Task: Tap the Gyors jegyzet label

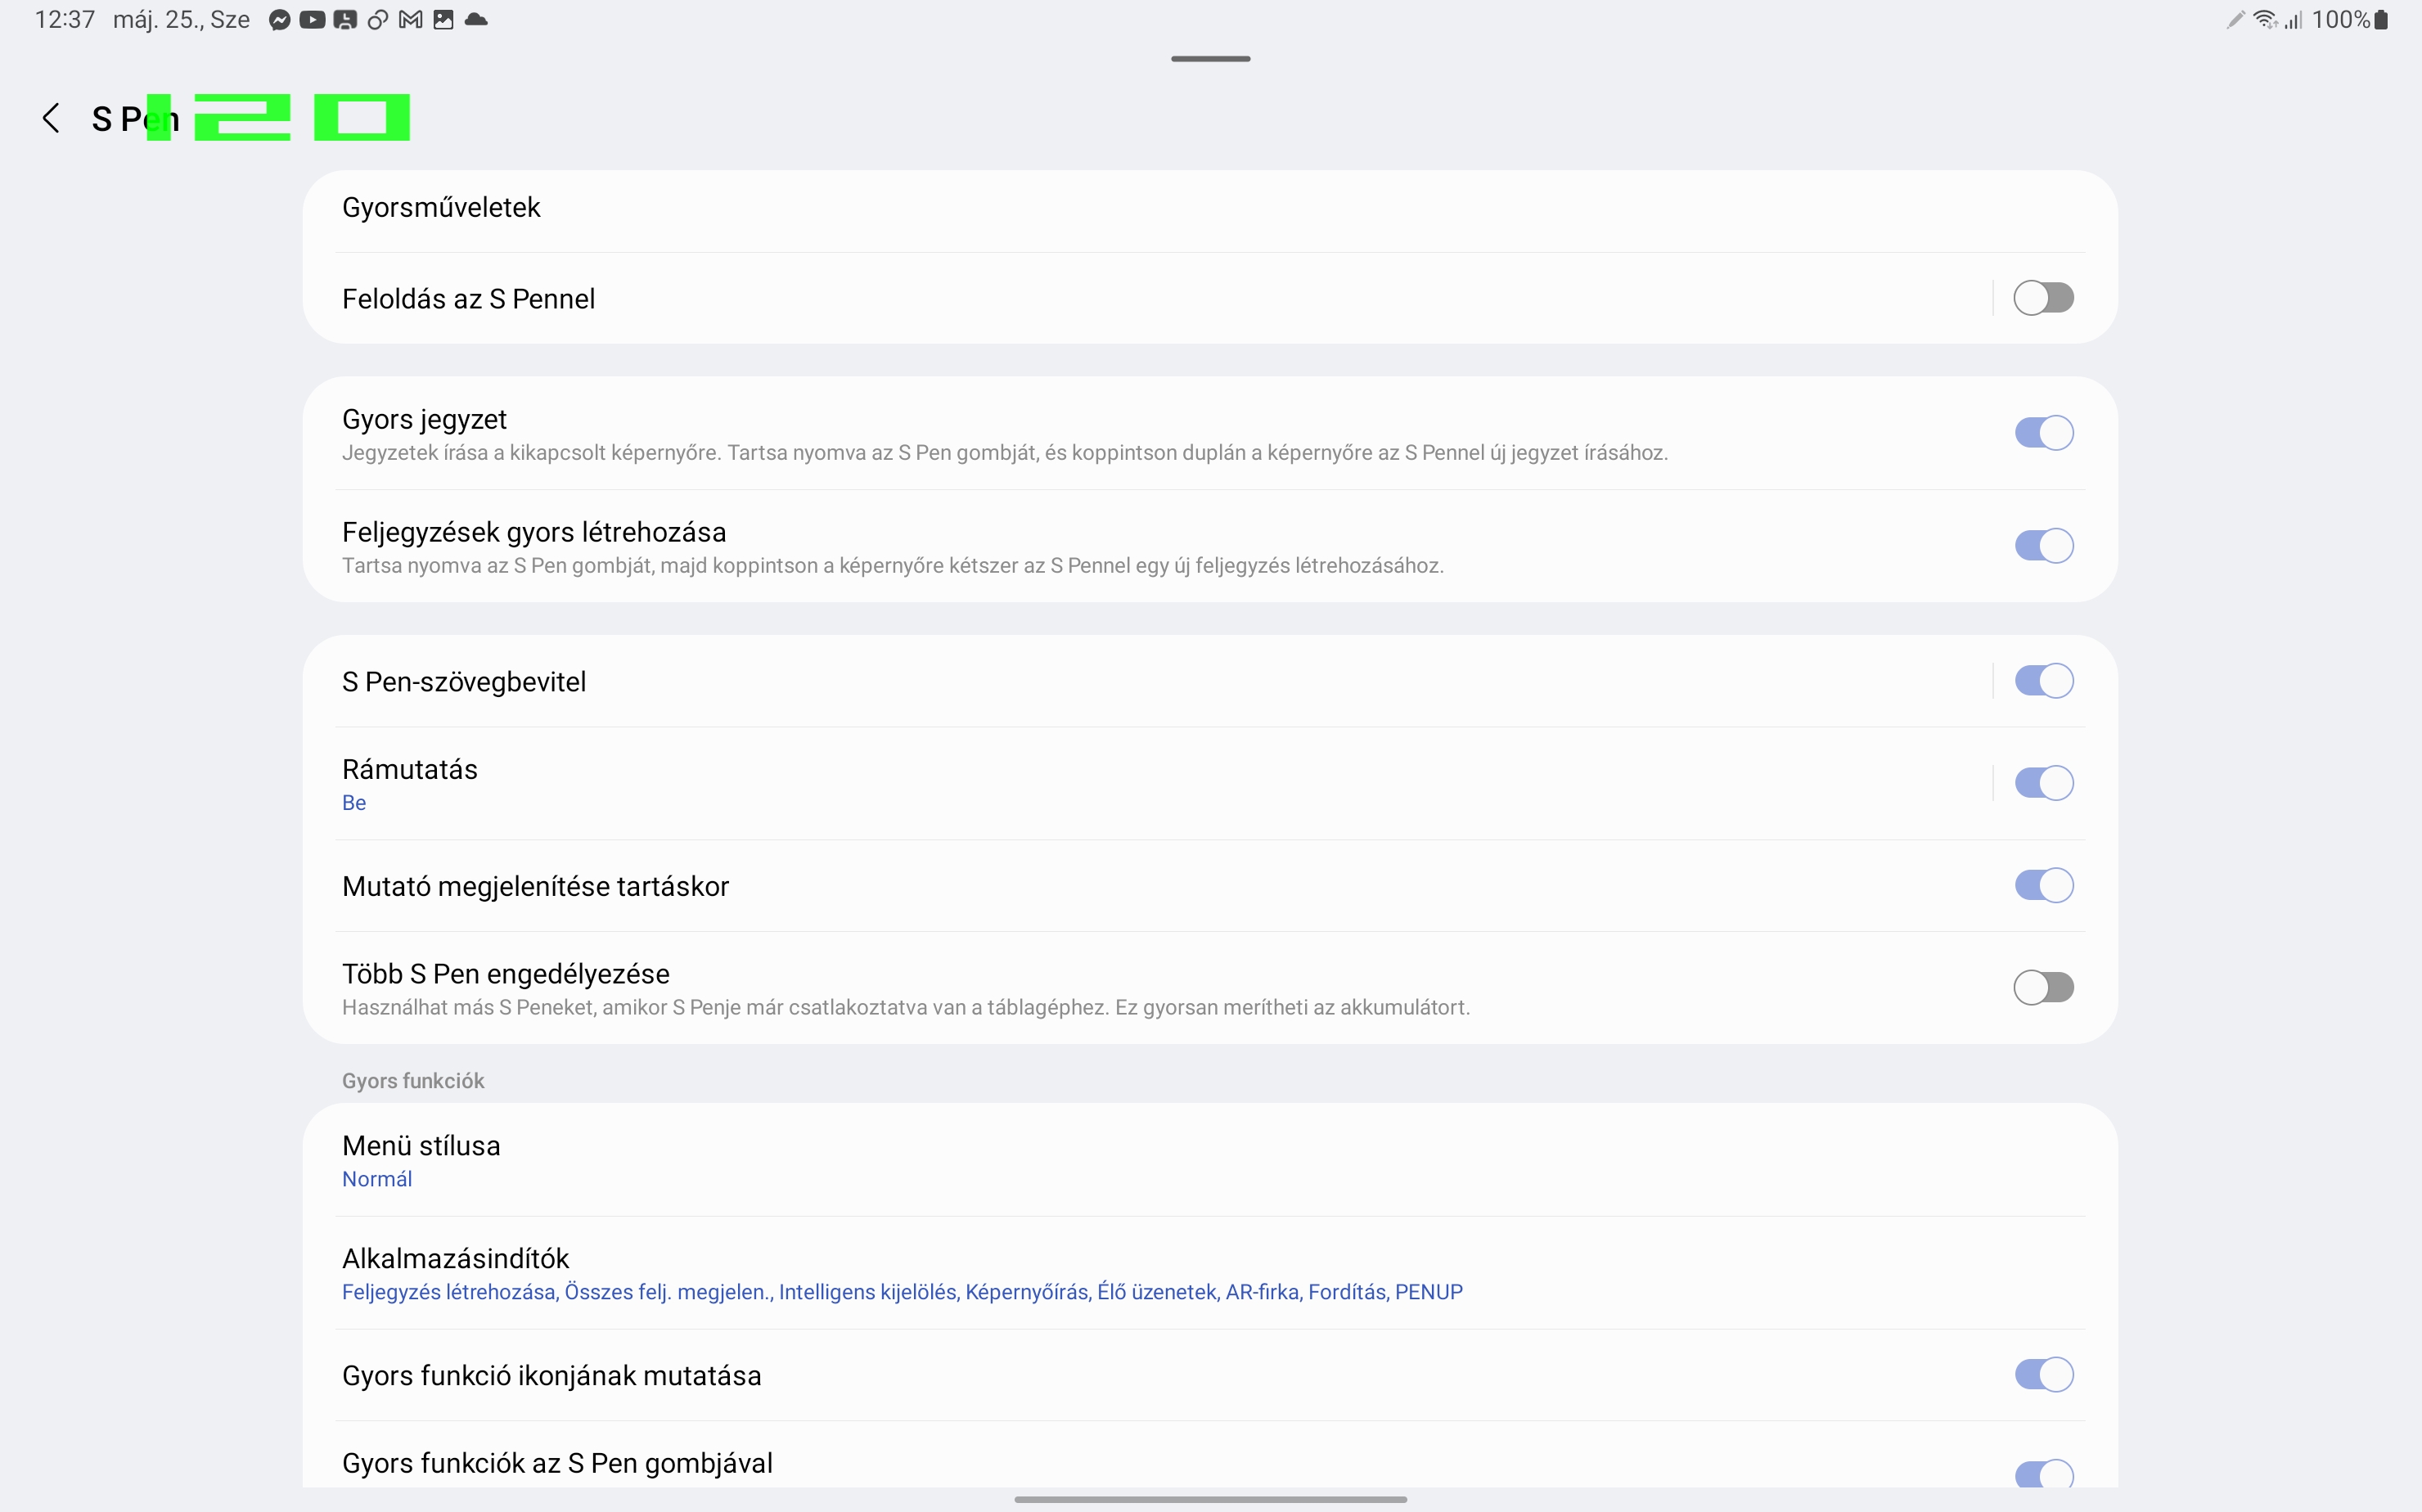Action: click(424, 419)
